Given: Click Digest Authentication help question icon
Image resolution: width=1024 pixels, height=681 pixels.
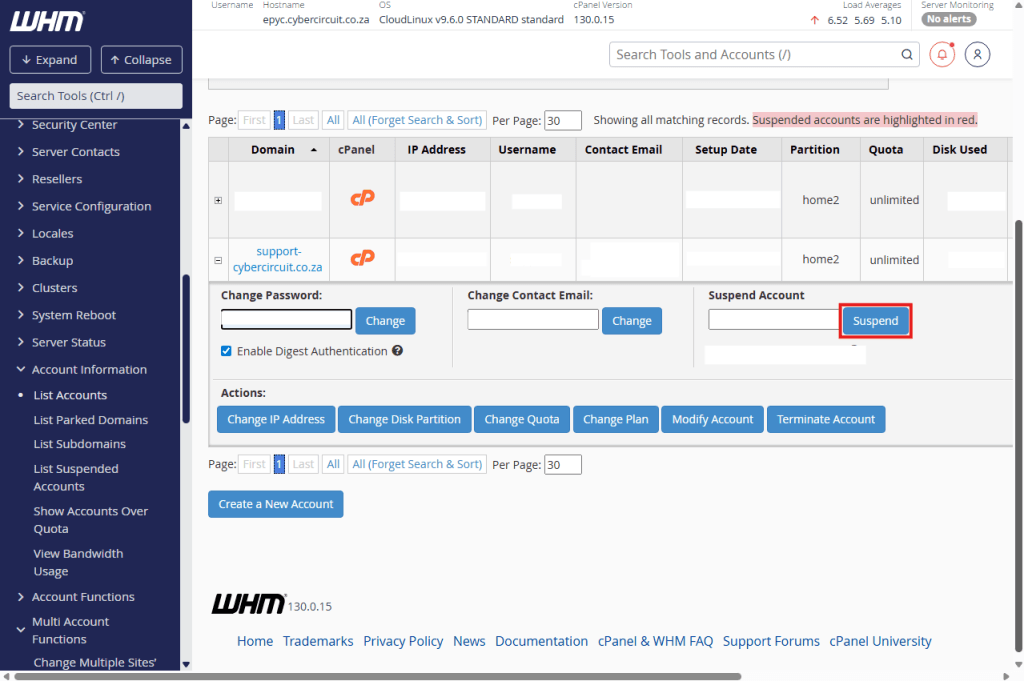Looking at the screenshot, I should pyautogui.click(x=398, y=351).
